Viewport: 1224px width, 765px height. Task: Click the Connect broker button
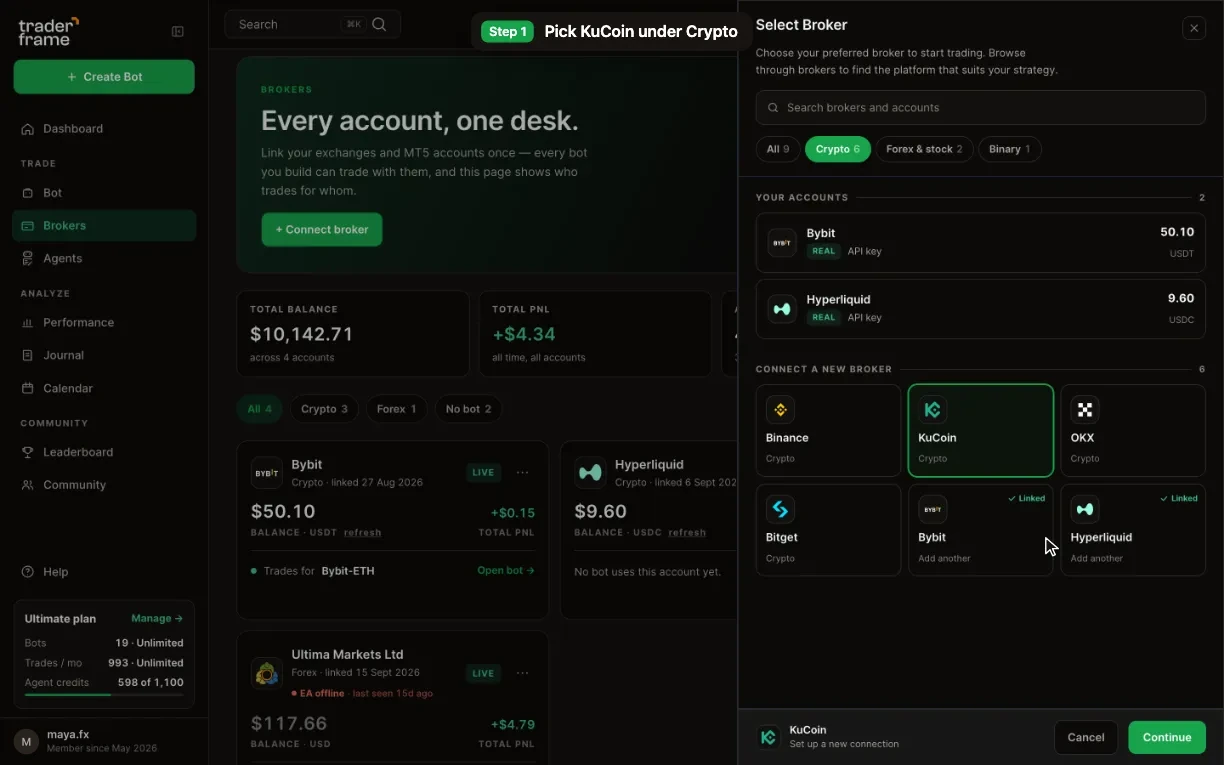click(322, 229)
